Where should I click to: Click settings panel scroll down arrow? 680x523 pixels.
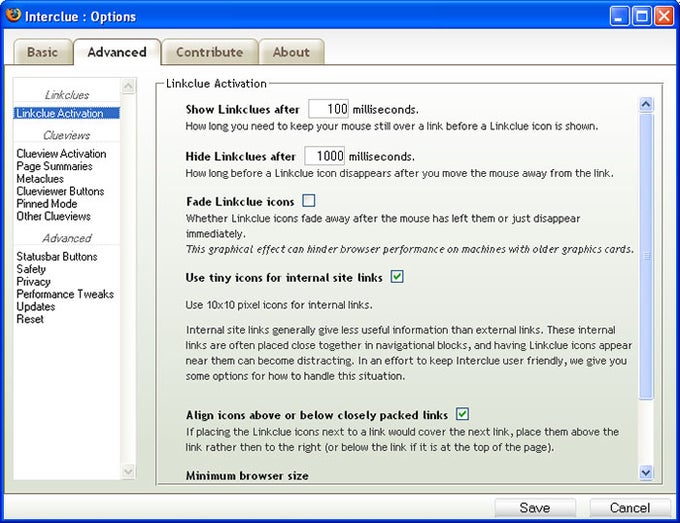[x=646, y=472]
